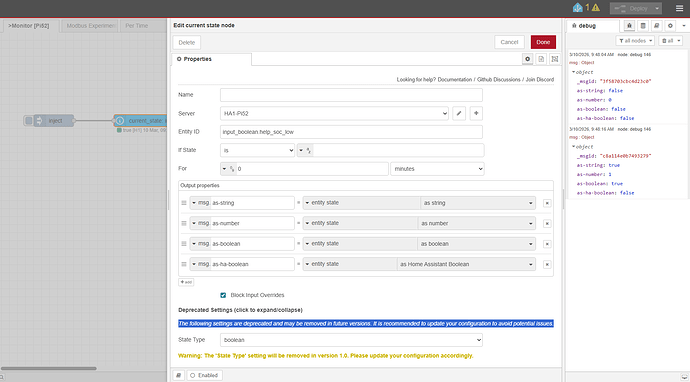The image size is (690, 382).
Task: Click the Cancel button
Action: coord(509,42)
